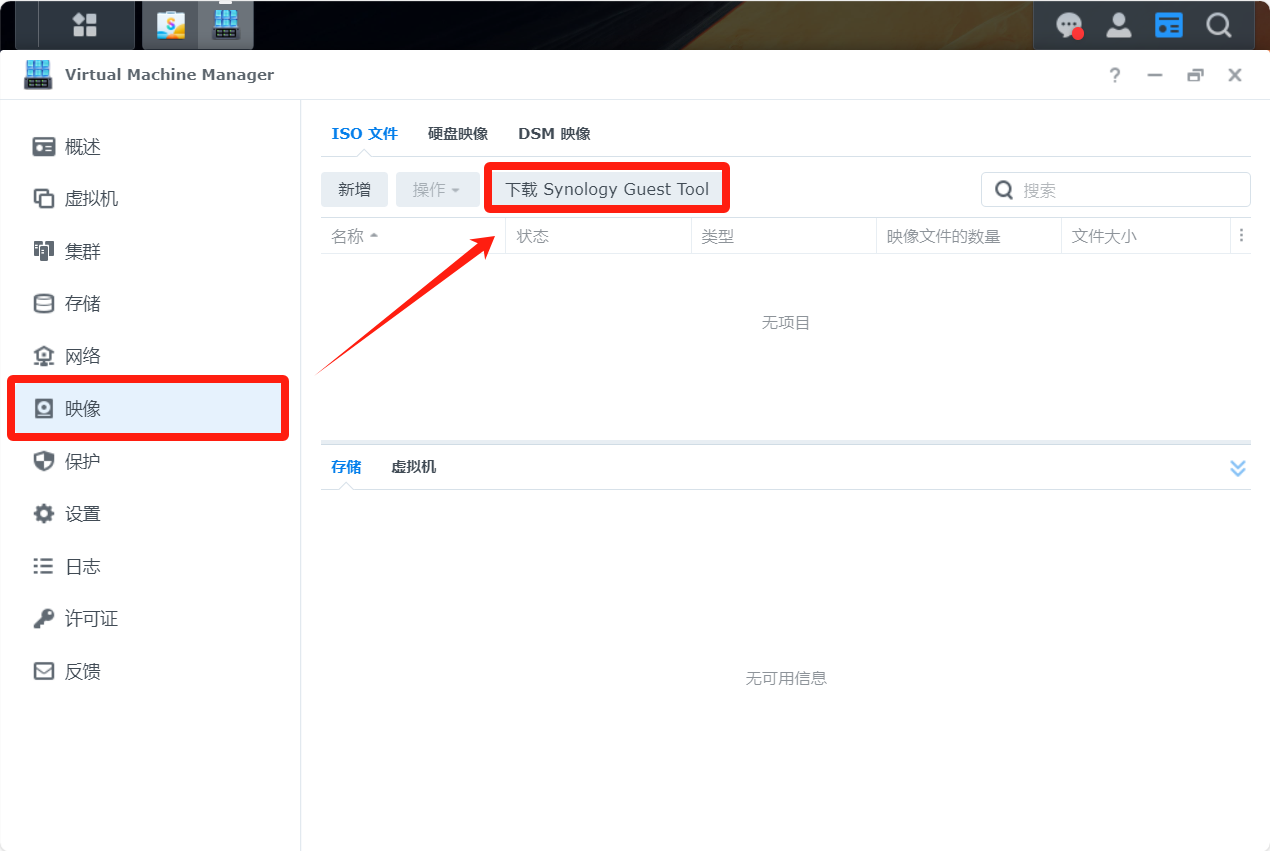Click the Package Center taskbar icon
Screen dimensions: 1270x851
tap(171, 25)
